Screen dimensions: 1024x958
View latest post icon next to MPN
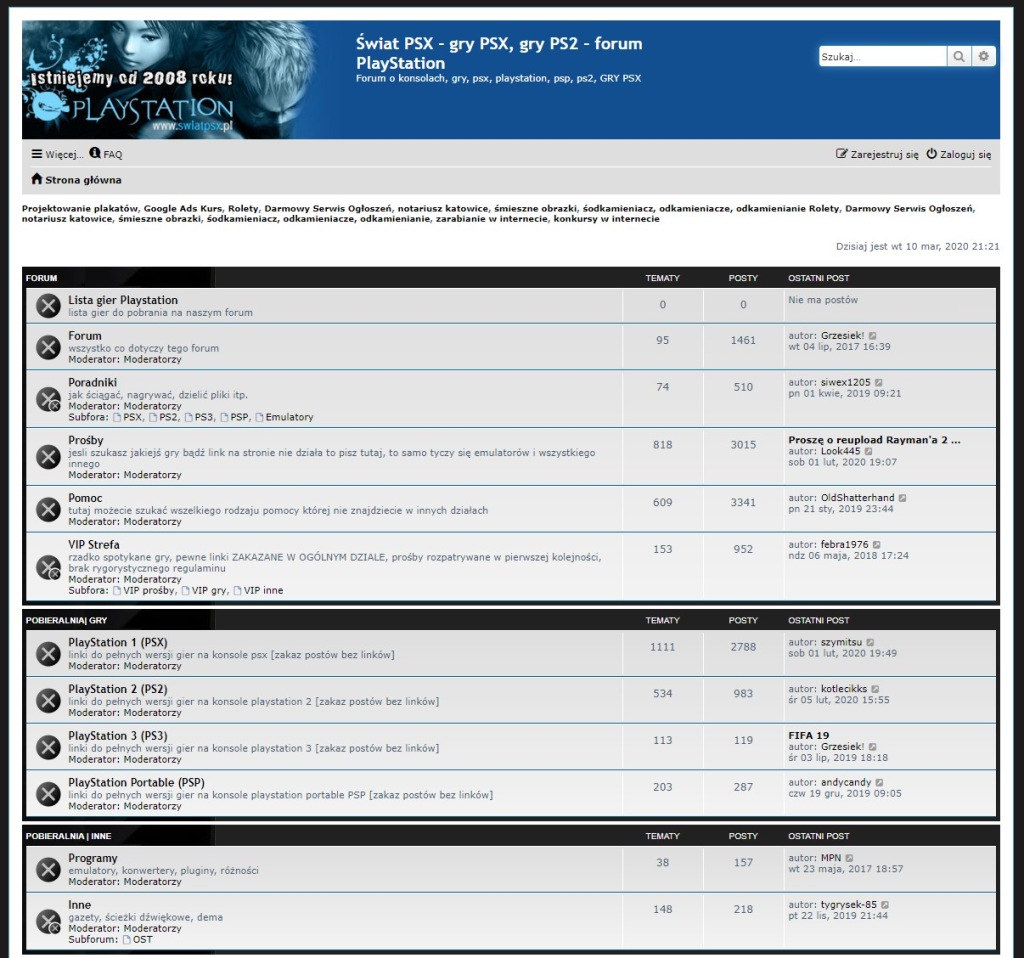850,858
